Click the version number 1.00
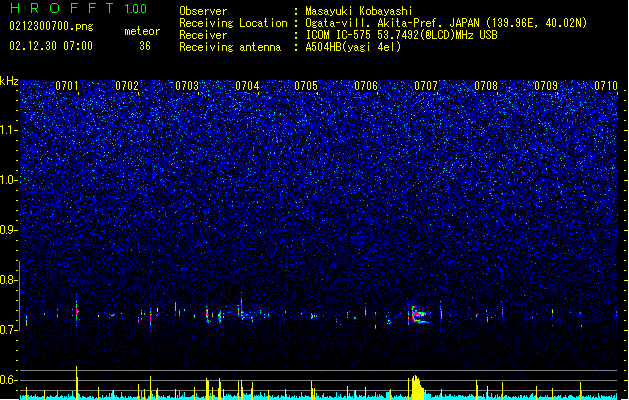This screenshot has width=629, height=400. [135, 8]
